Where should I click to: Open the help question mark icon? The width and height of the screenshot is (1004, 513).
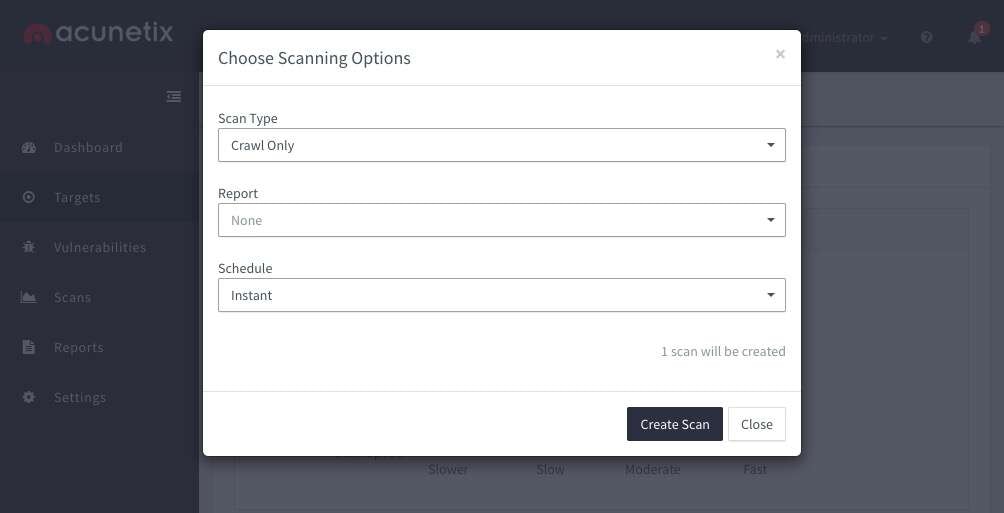point(927,38)
